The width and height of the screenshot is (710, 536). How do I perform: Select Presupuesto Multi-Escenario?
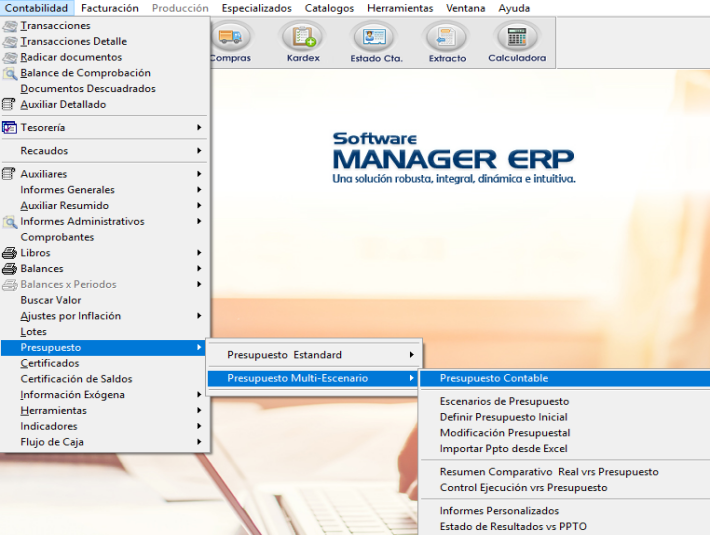[312, 378]
